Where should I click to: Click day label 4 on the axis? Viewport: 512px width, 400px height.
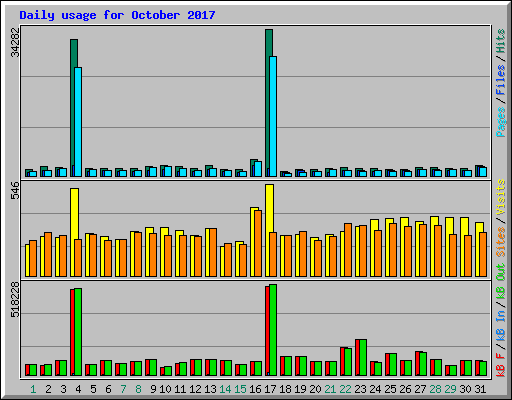tap(78, 389)
